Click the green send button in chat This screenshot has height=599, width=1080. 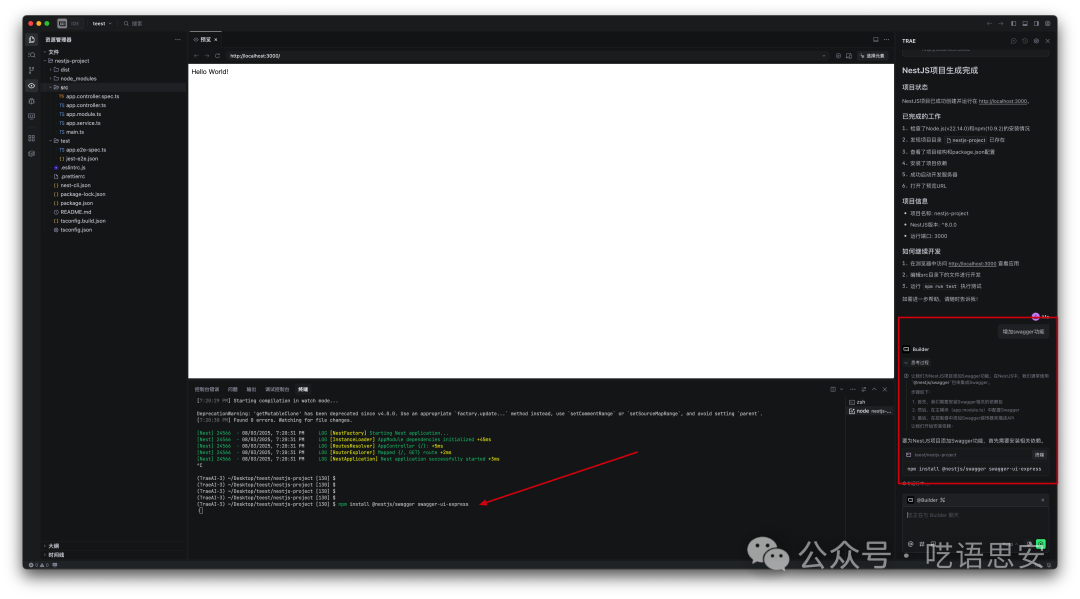[x=1041, y=543]
